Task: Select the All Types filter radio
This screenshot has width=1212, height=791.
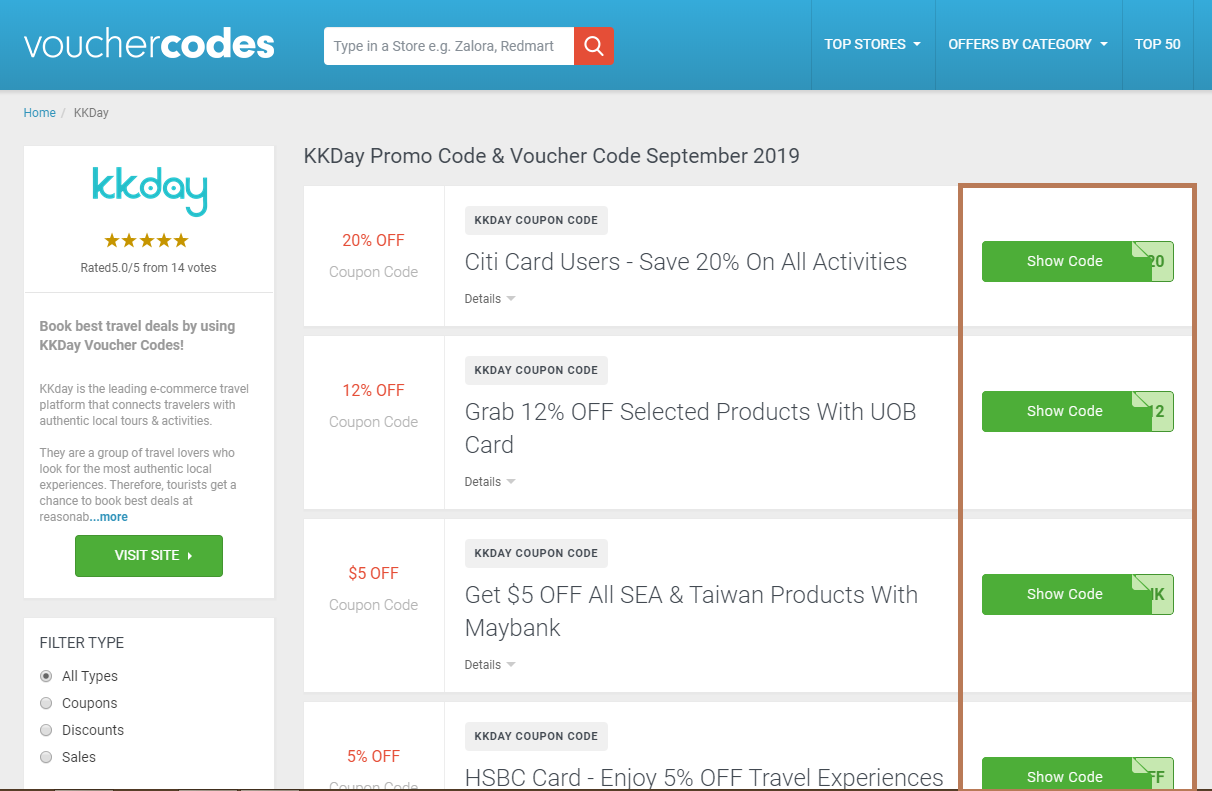Action: 46,676
